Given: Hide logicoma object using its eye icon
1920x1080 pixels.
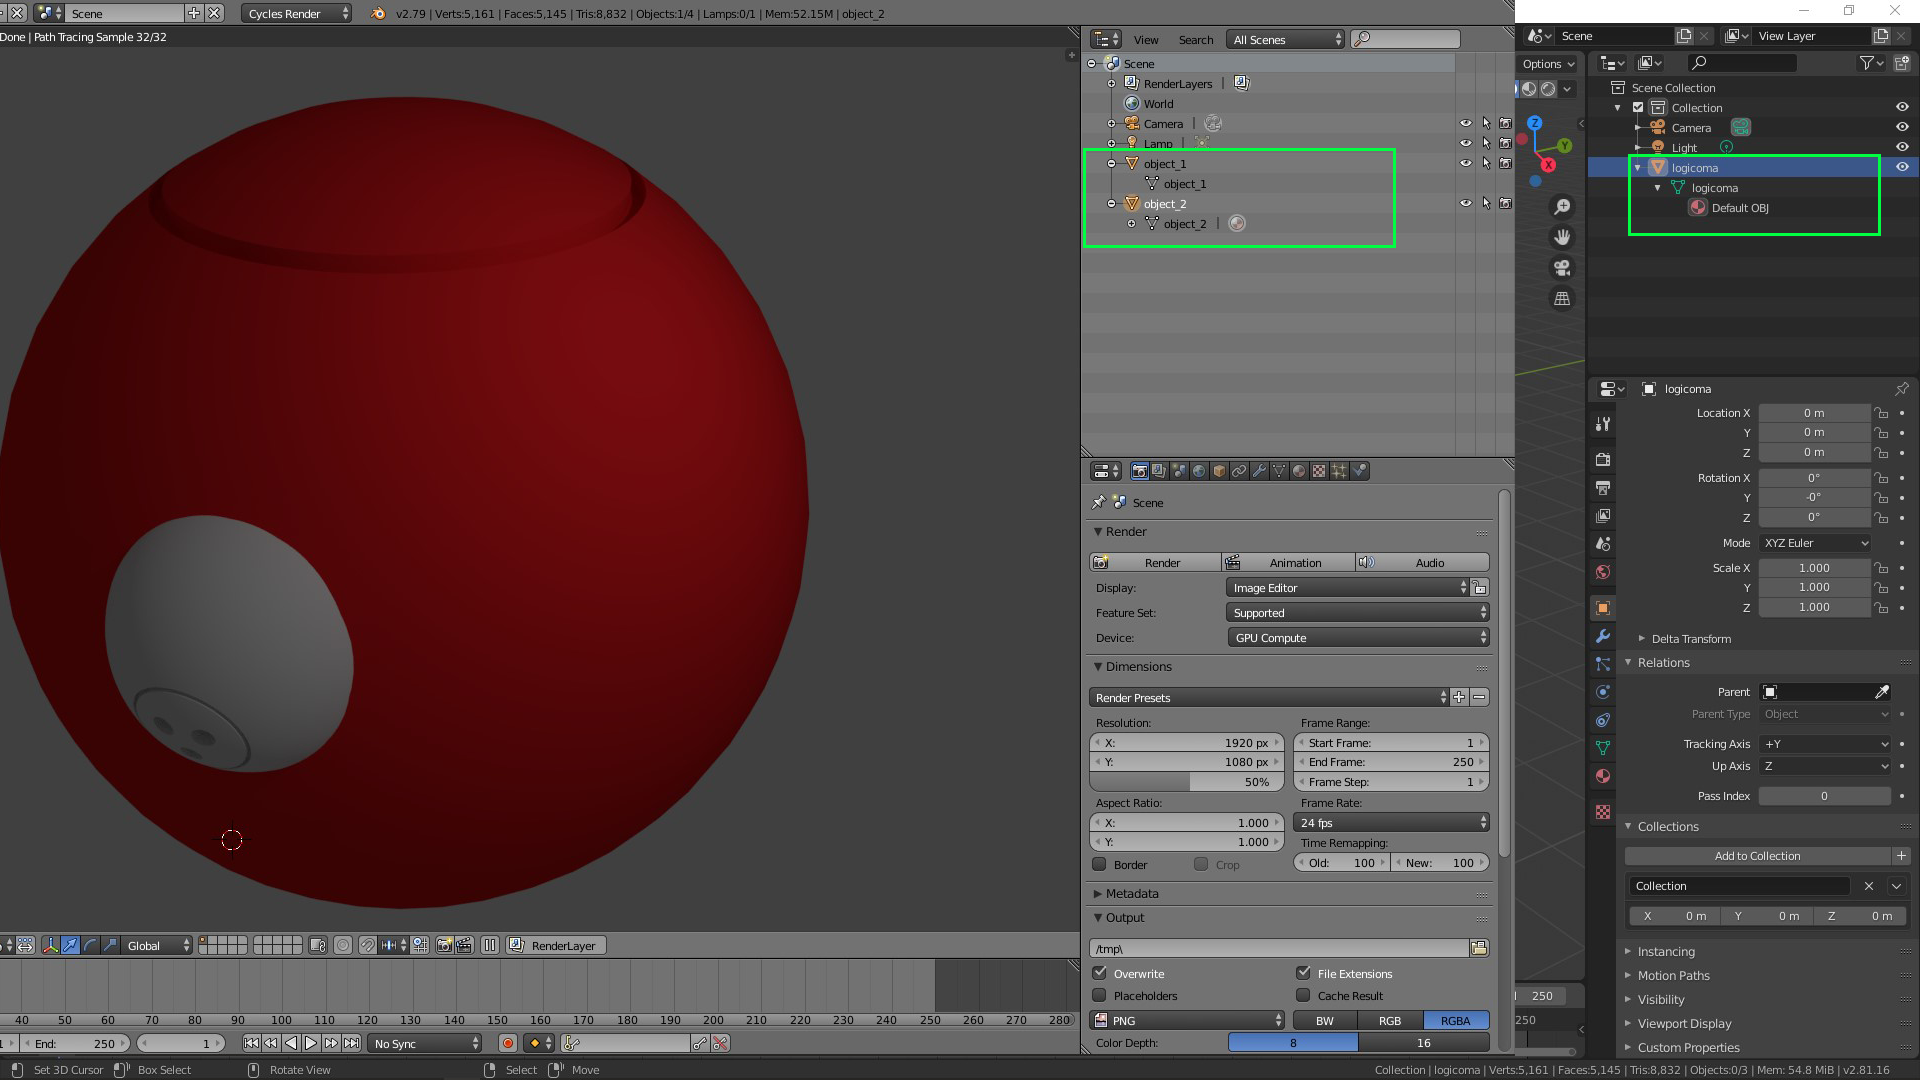Looking at the screenshot, I should [x=1902, y=167].
